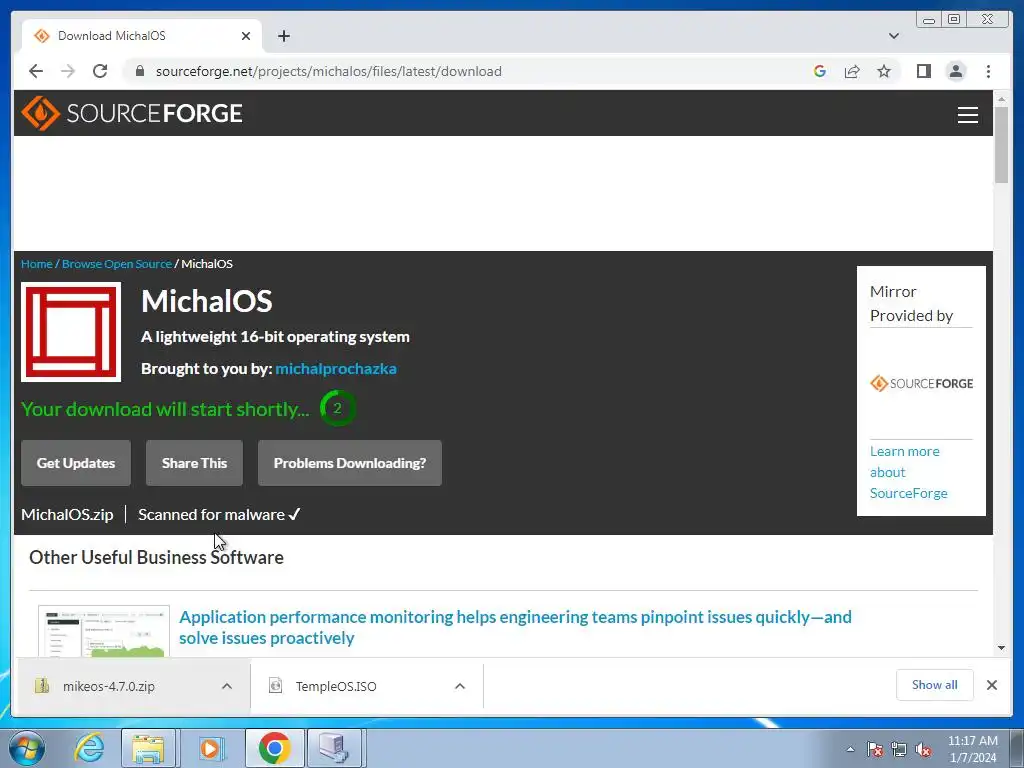Bookmark this page with the star
This screenshot has width=1024, height=768.
click(884, 71)
